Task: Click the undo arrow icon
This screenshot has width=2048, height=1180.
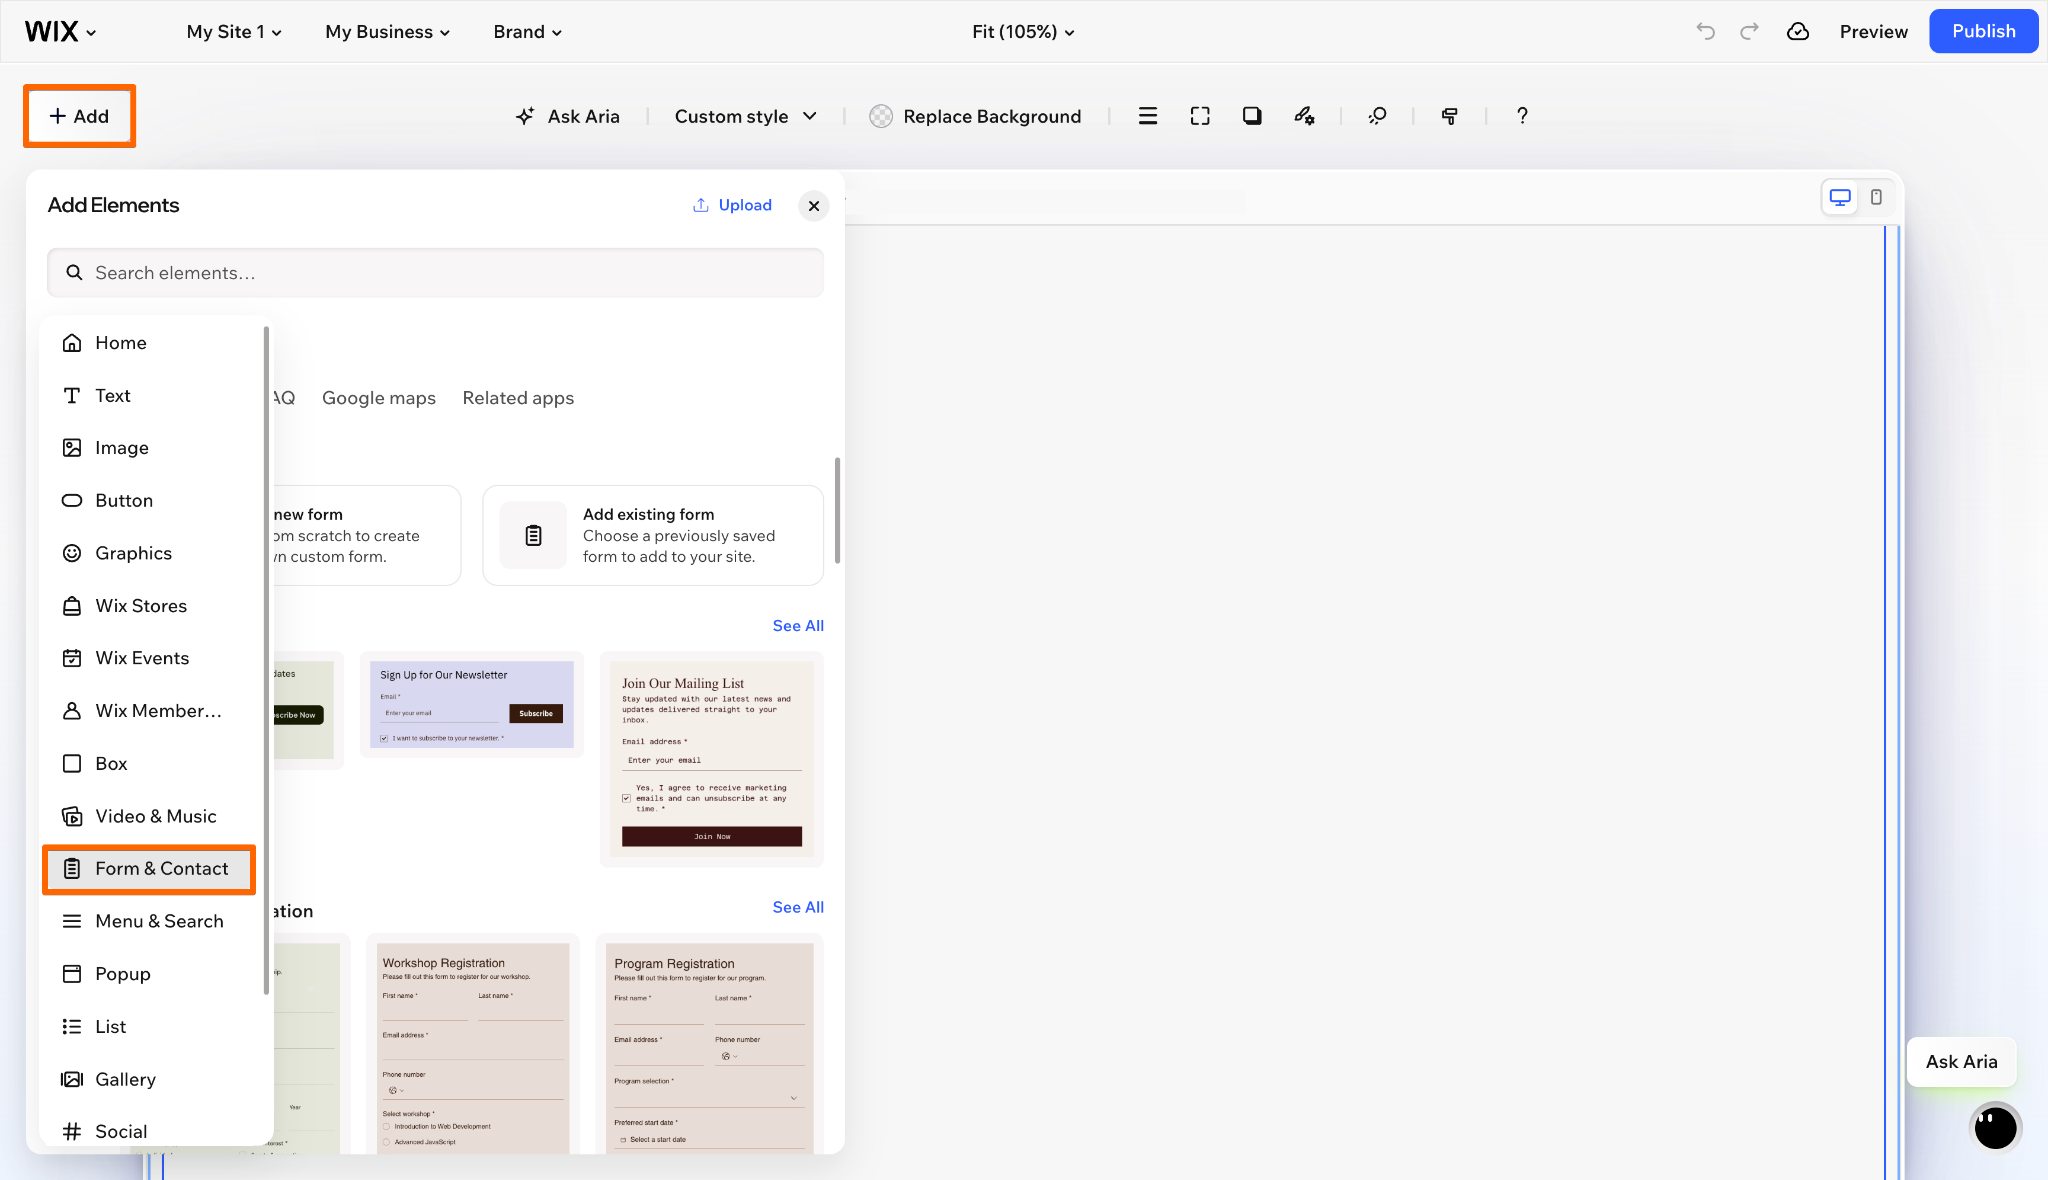Action: point(1705,31)
